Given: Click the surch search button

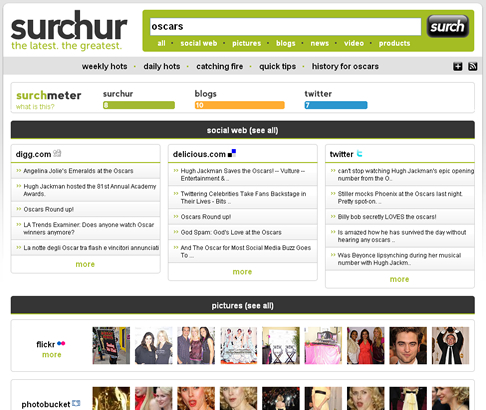Looking at the screenshot, I should coord(448,26).
